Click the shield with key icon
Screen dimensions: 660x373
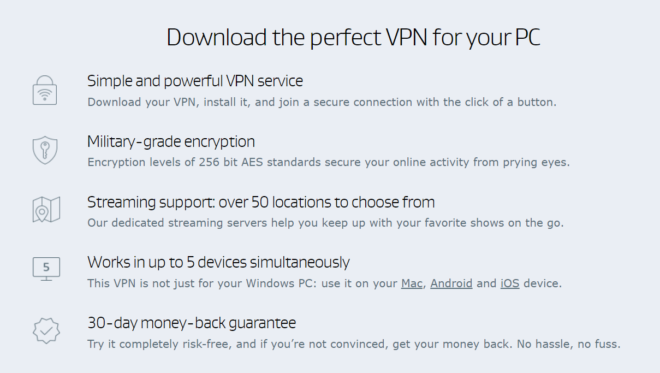(45, 150)
